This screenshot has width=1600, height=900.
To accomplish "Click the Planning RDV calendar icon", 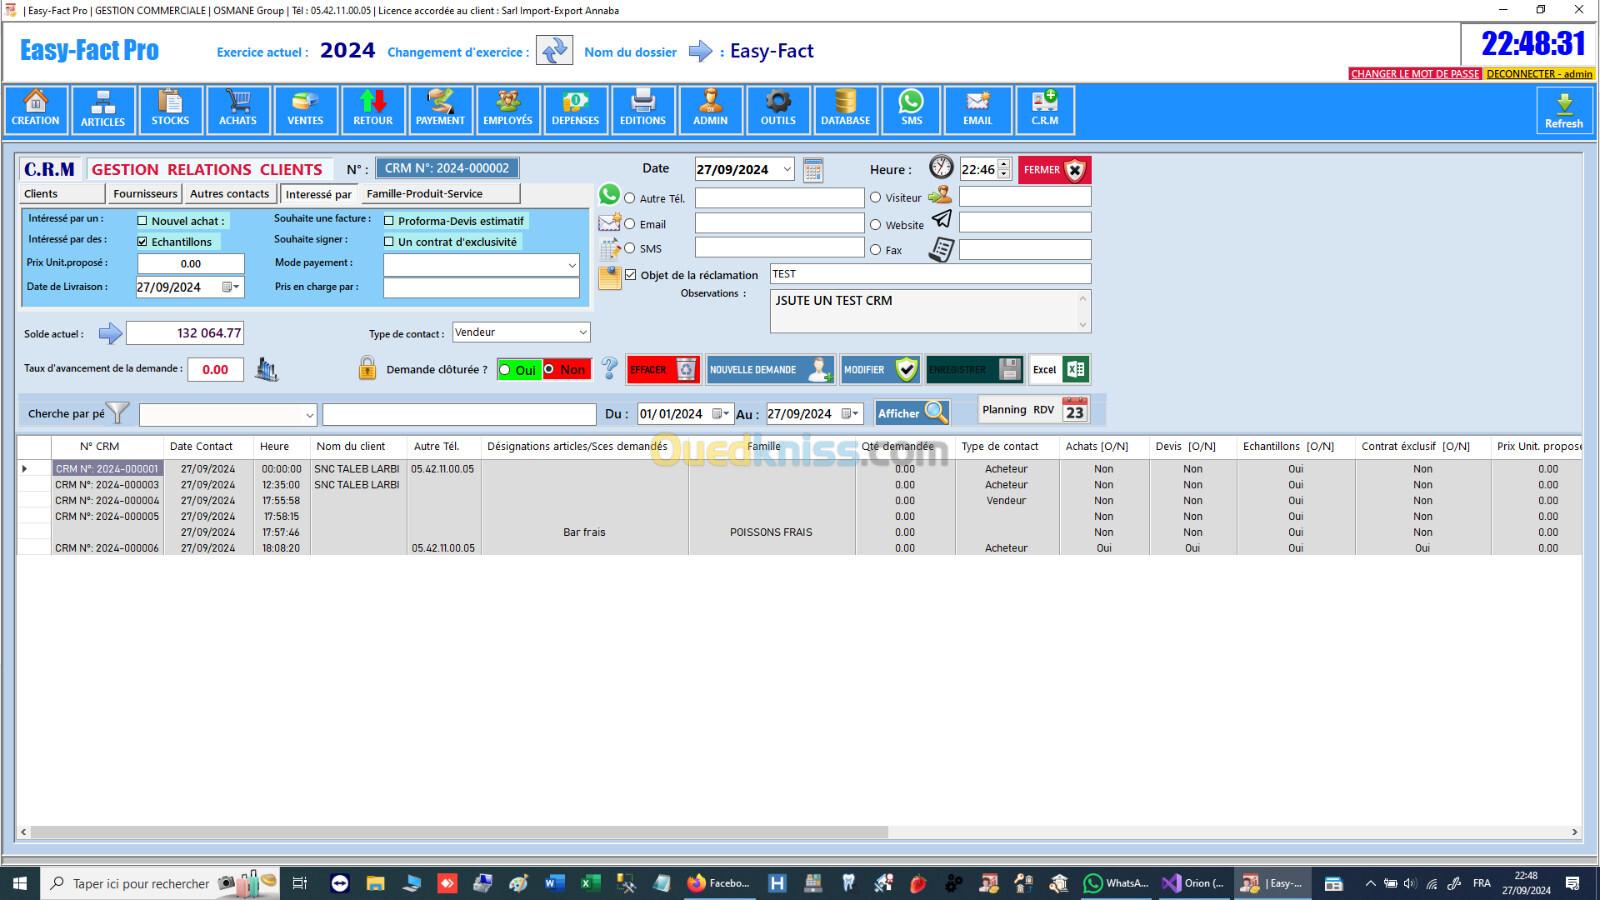I will pyautogui.click(x=1074, y=410).
